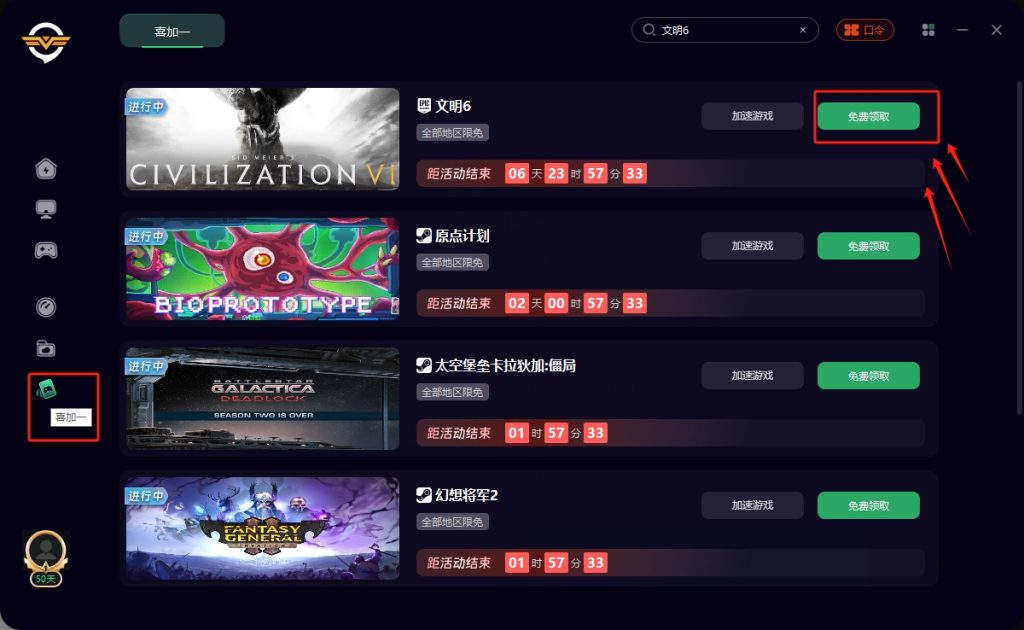Click the monitor icon in the sidebar

coord(46,210)
